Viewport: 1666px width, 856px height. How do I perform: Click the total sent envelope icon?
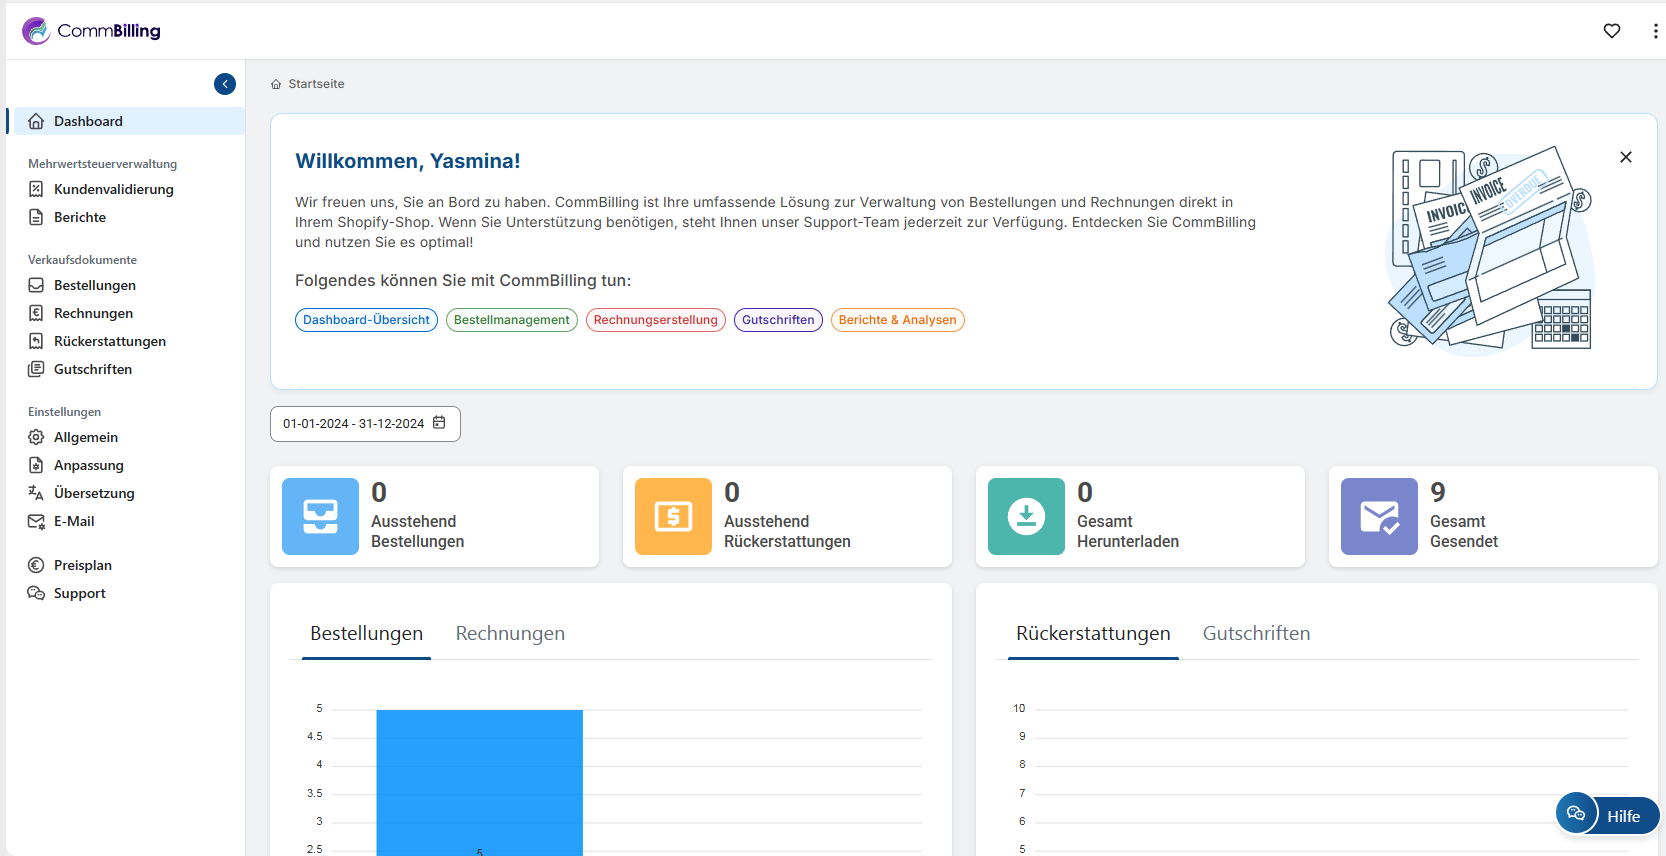click(x=1379, y=517)
